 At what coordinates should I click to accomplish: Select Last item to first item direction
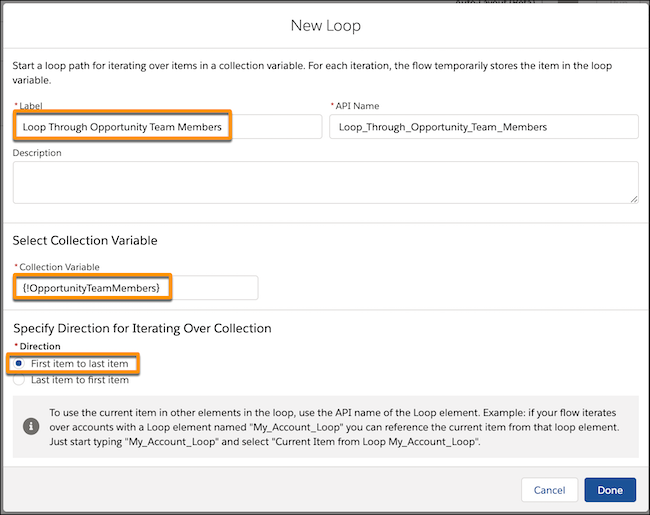pos(19,380)
